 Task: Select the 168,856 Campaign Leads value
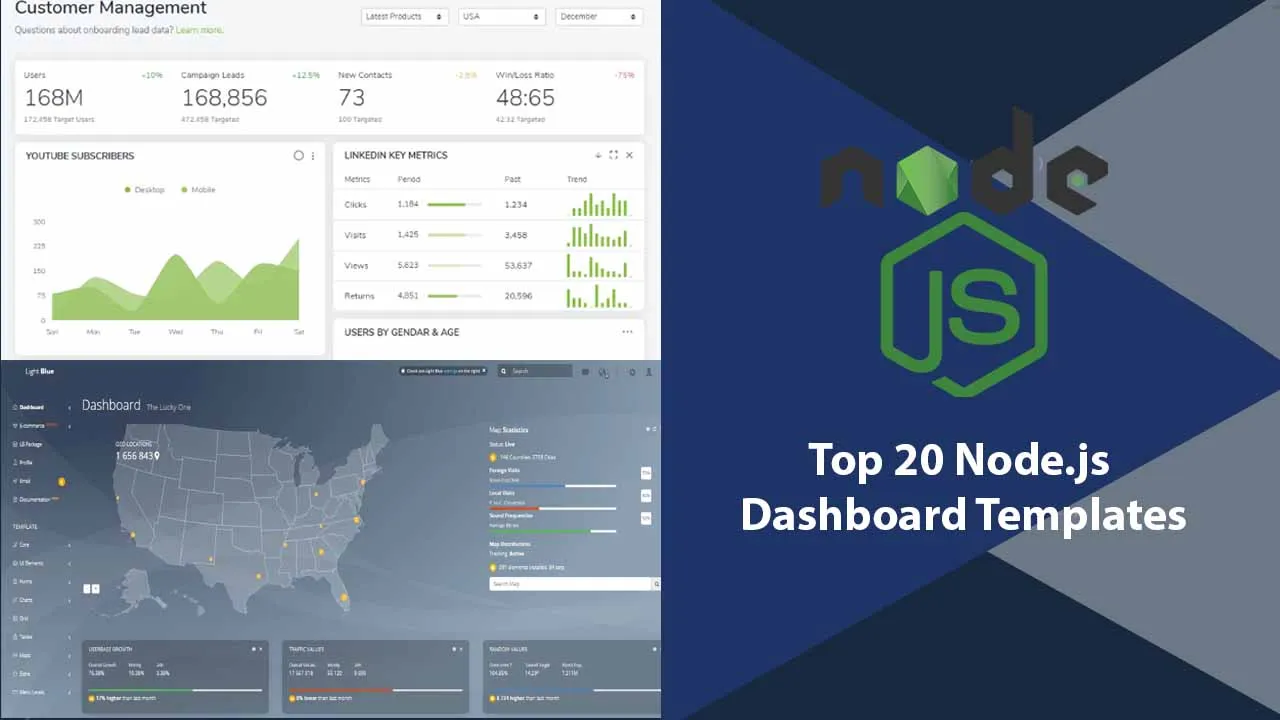(x=225, y=98)
